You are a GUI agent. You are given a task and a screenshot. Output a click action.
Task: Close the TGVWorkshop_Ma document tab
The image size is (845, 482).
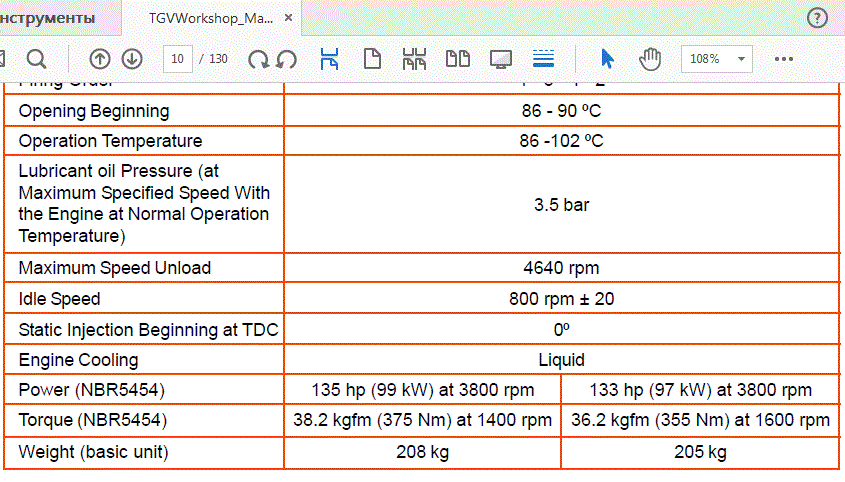click(x=289, y=18)
